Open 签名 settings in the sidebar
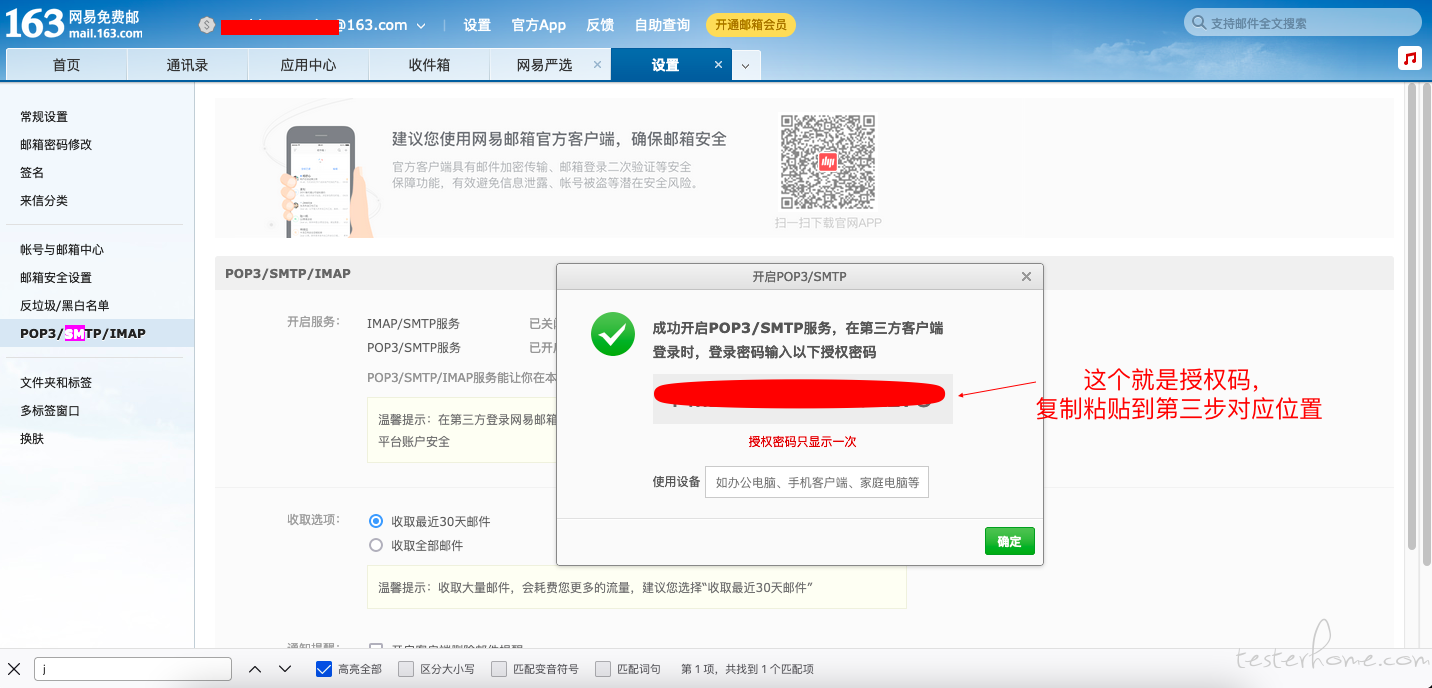The image size is (1432, 688). (32, 172)
